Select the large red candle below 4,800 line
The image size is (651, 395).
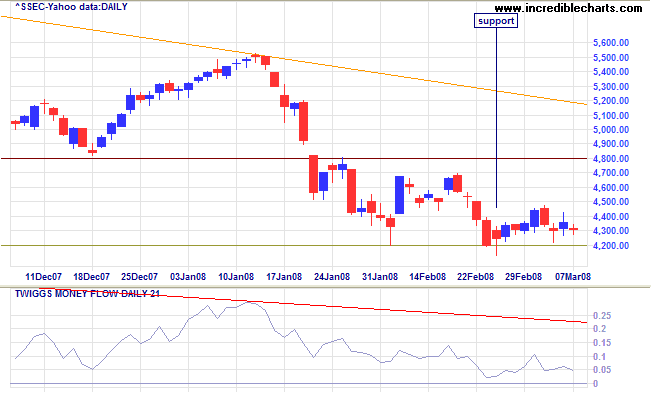click(x=313, y=174)
